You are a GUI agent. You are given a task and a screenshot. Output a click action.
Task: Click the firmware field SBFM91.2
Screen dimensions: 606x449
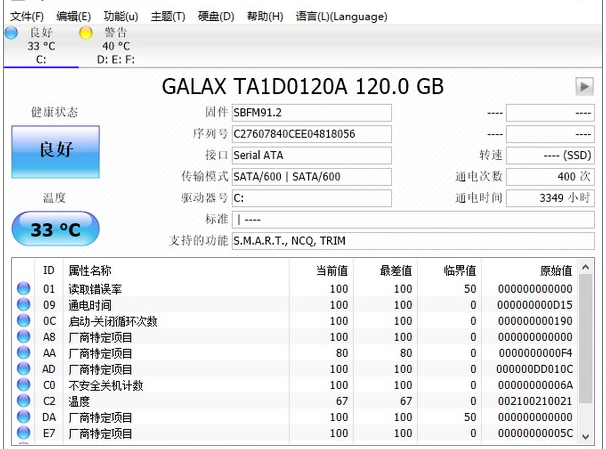click(x=312, y=112)
